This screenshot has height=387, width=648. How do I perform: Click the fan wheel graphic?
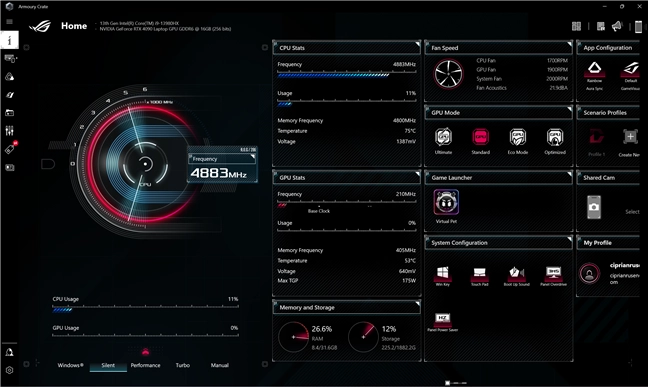click(448, 74)
